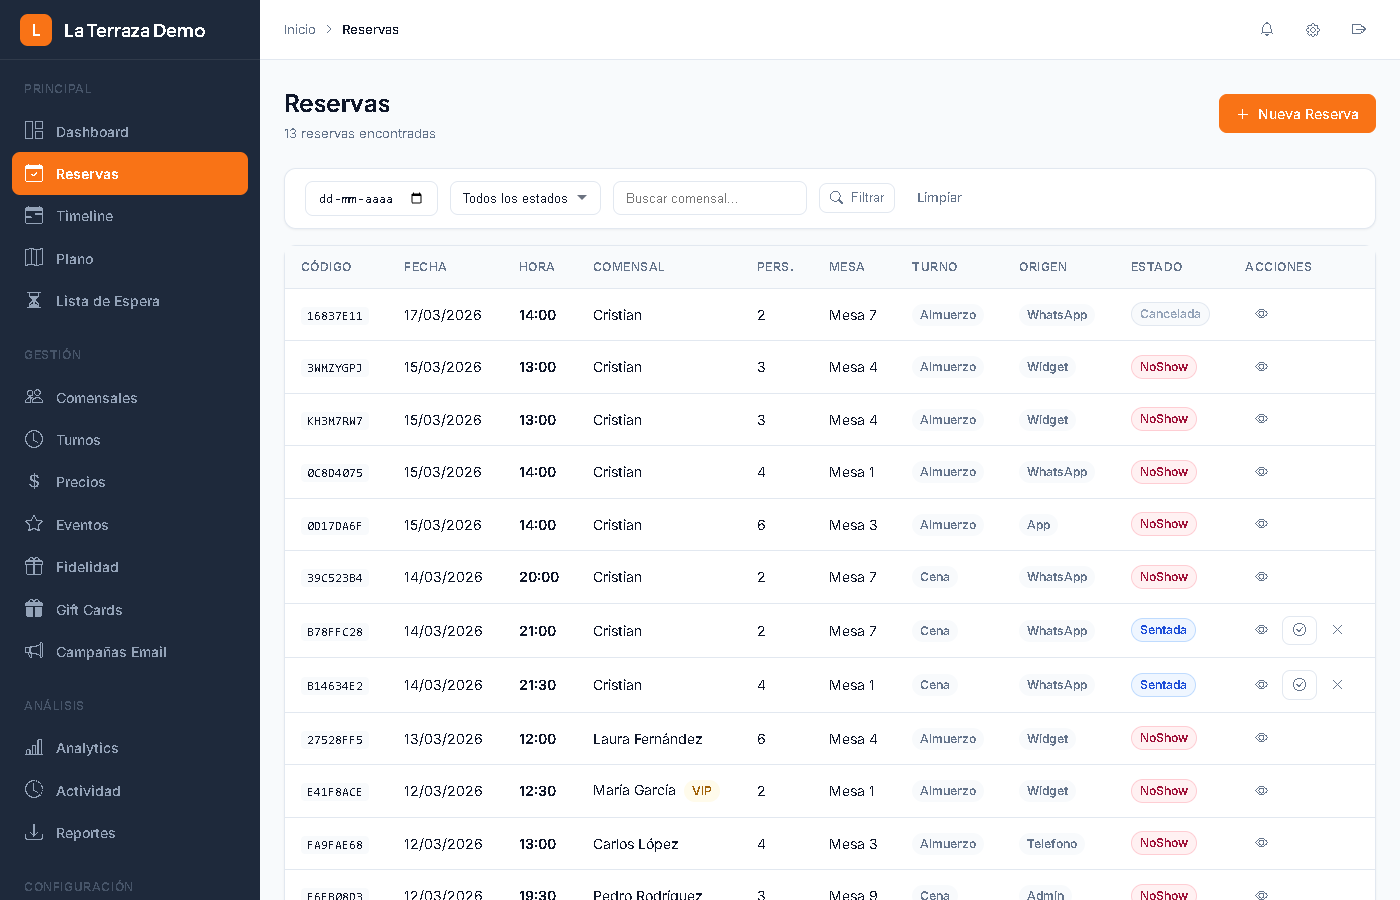The height and width of the screenshot is (900, 1400).
Task: Open Reportes in sidebar
Action: pyautogui.click(x=130, y=833)
